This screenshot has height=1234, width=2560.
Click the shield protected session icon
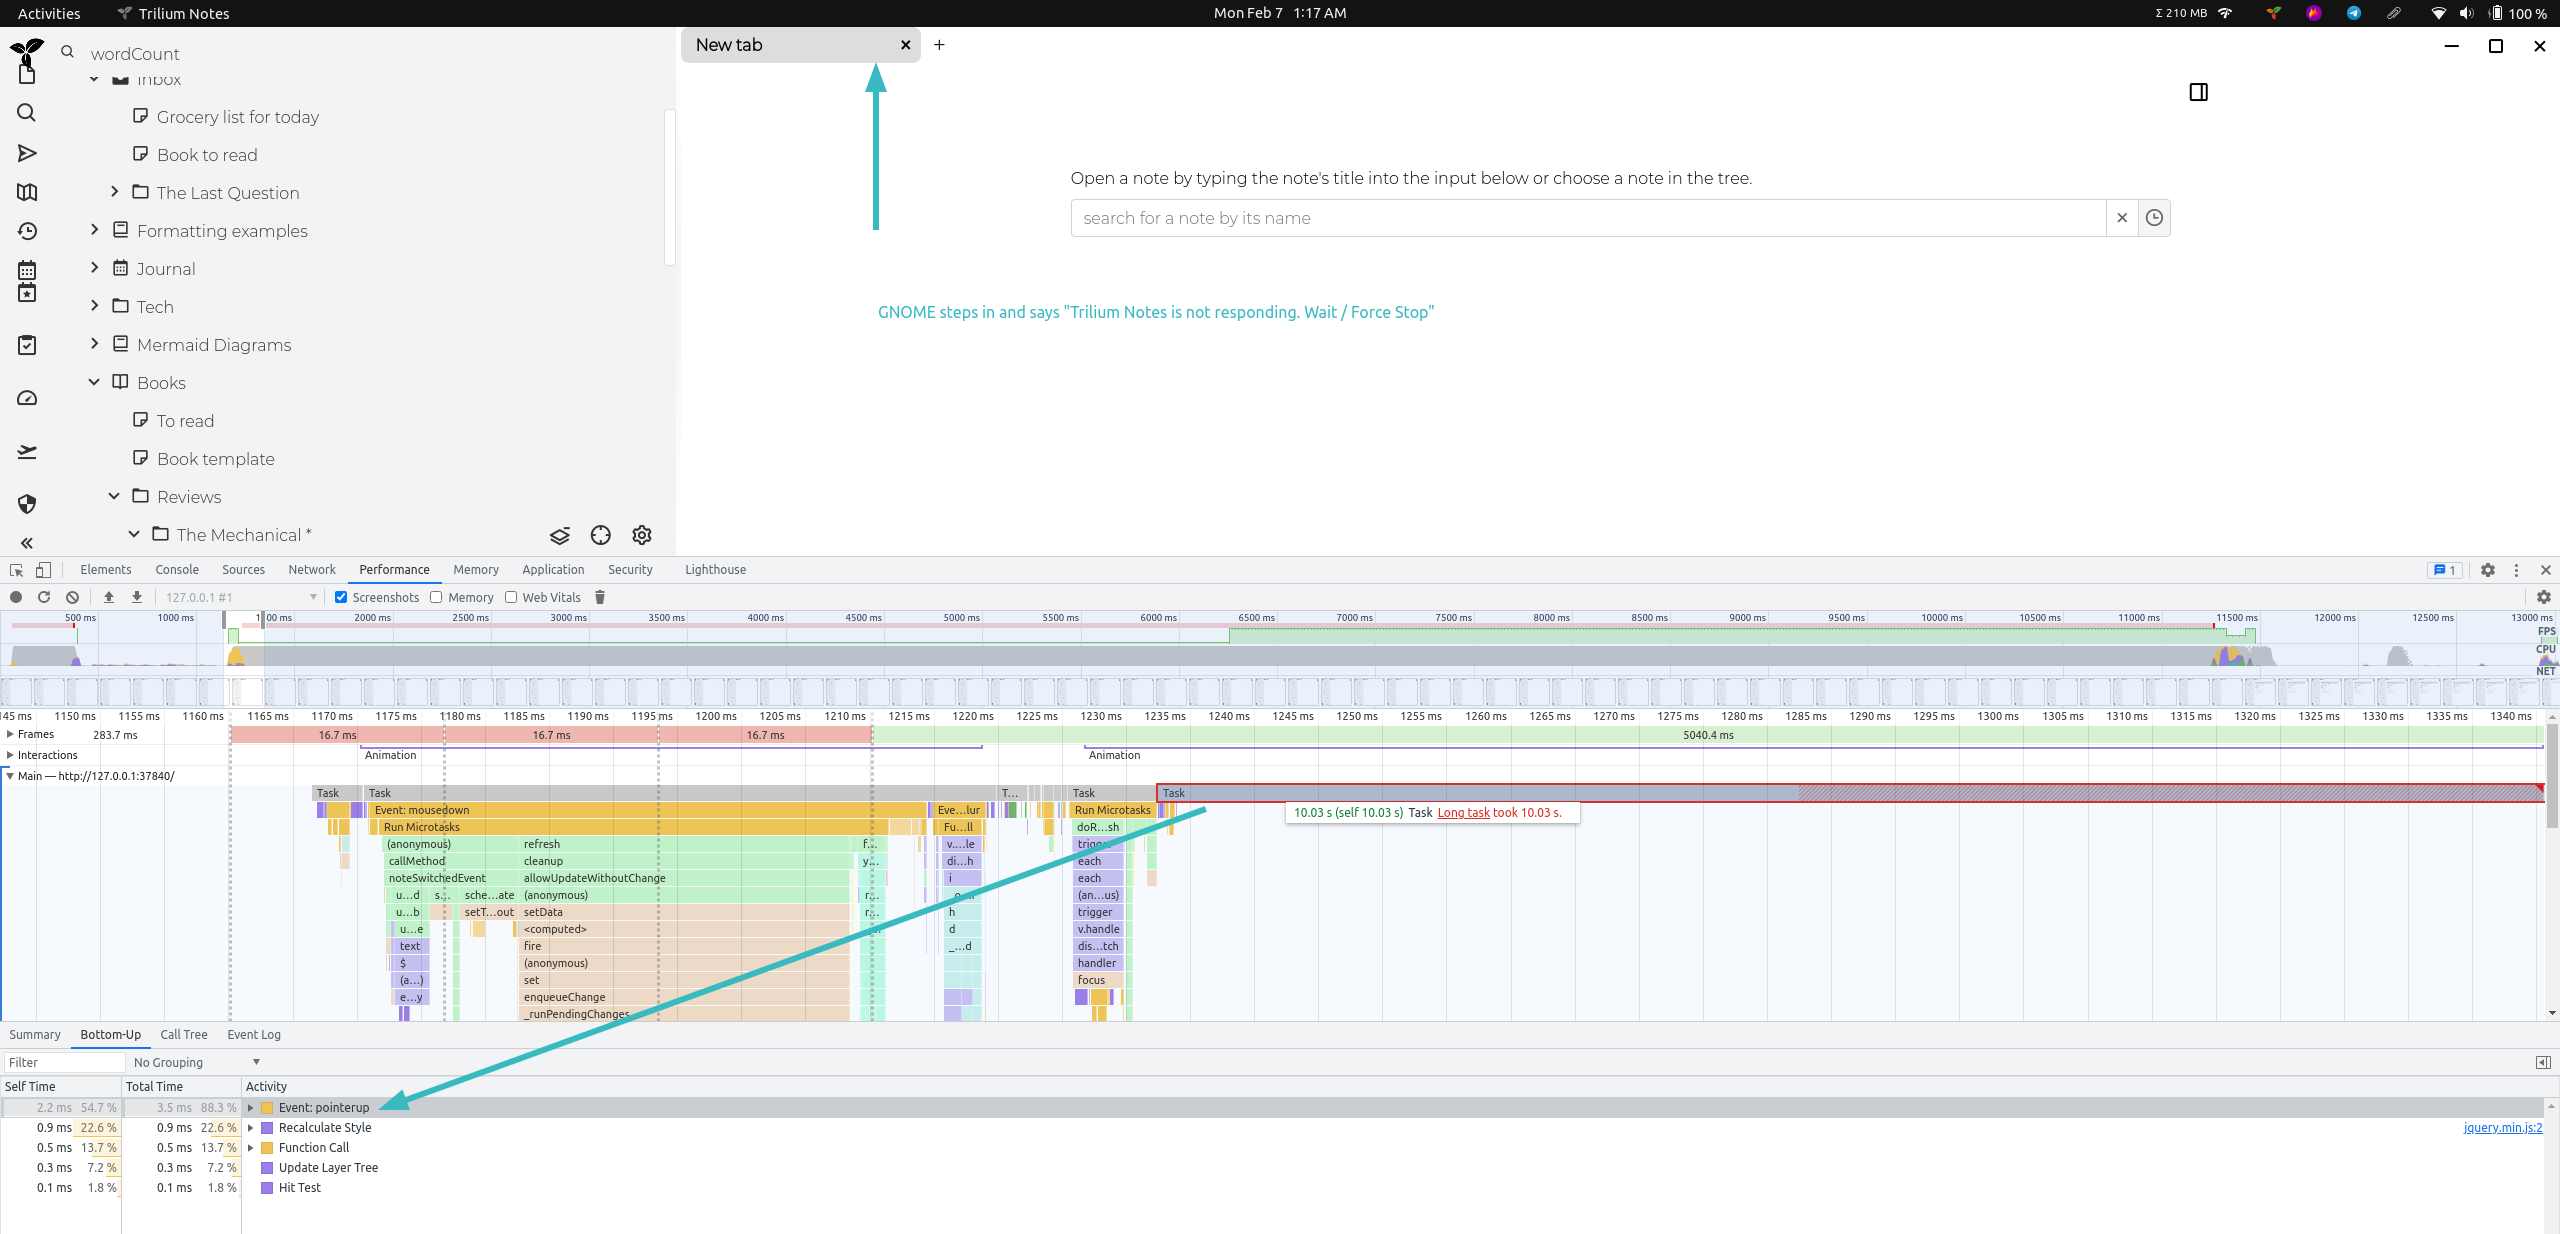tap(27, 504)
